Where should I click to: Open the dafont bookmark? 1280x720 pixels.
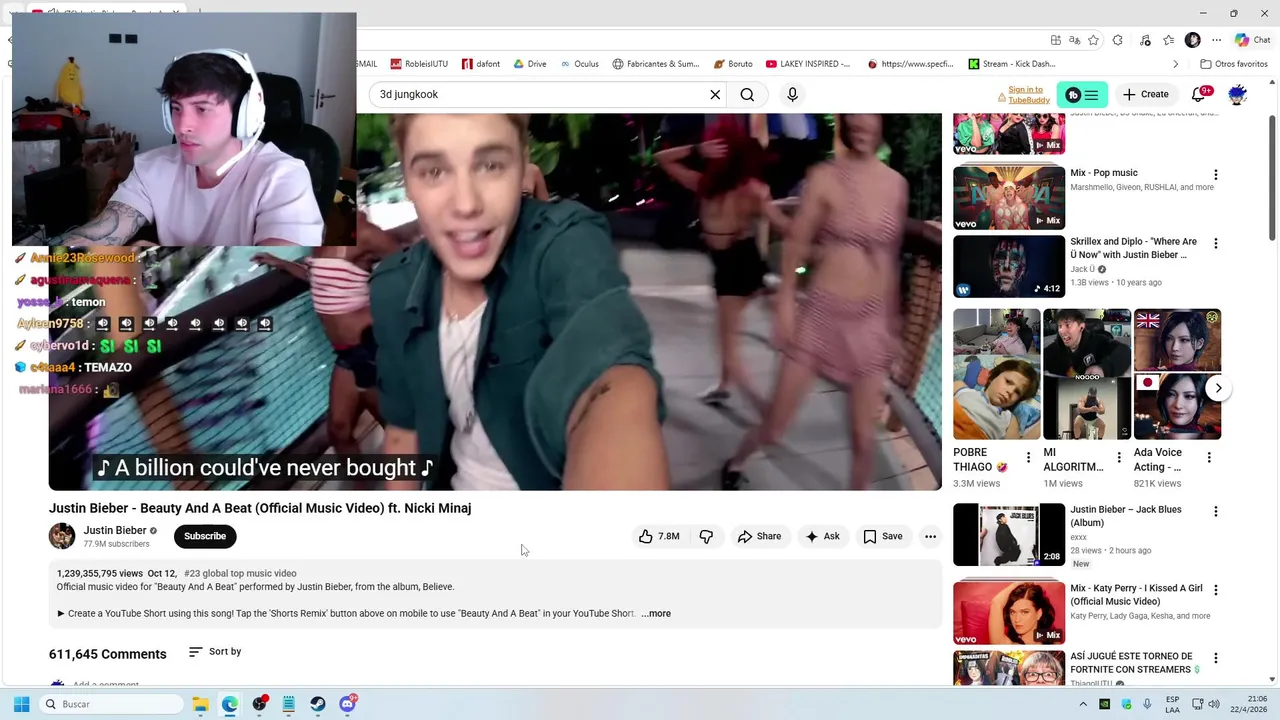point(481,64)
